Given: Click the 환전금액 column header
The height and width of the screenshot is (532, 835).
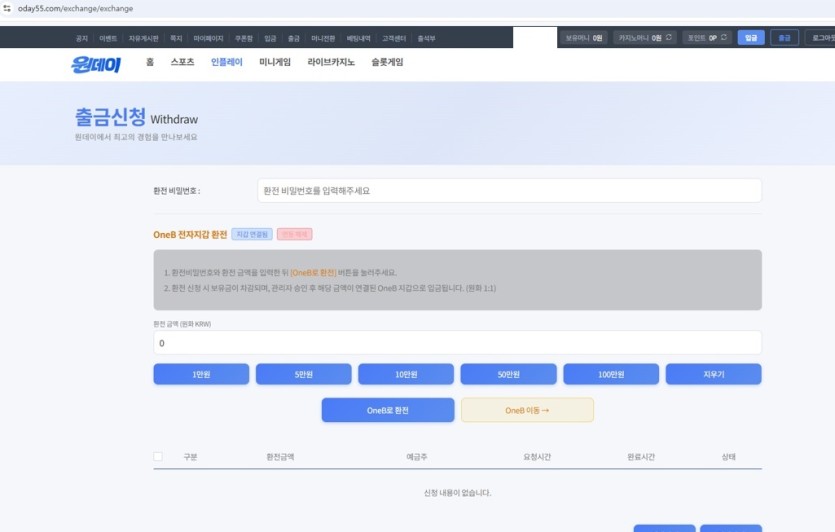Looking at the screenshot, I should (280, 457).
